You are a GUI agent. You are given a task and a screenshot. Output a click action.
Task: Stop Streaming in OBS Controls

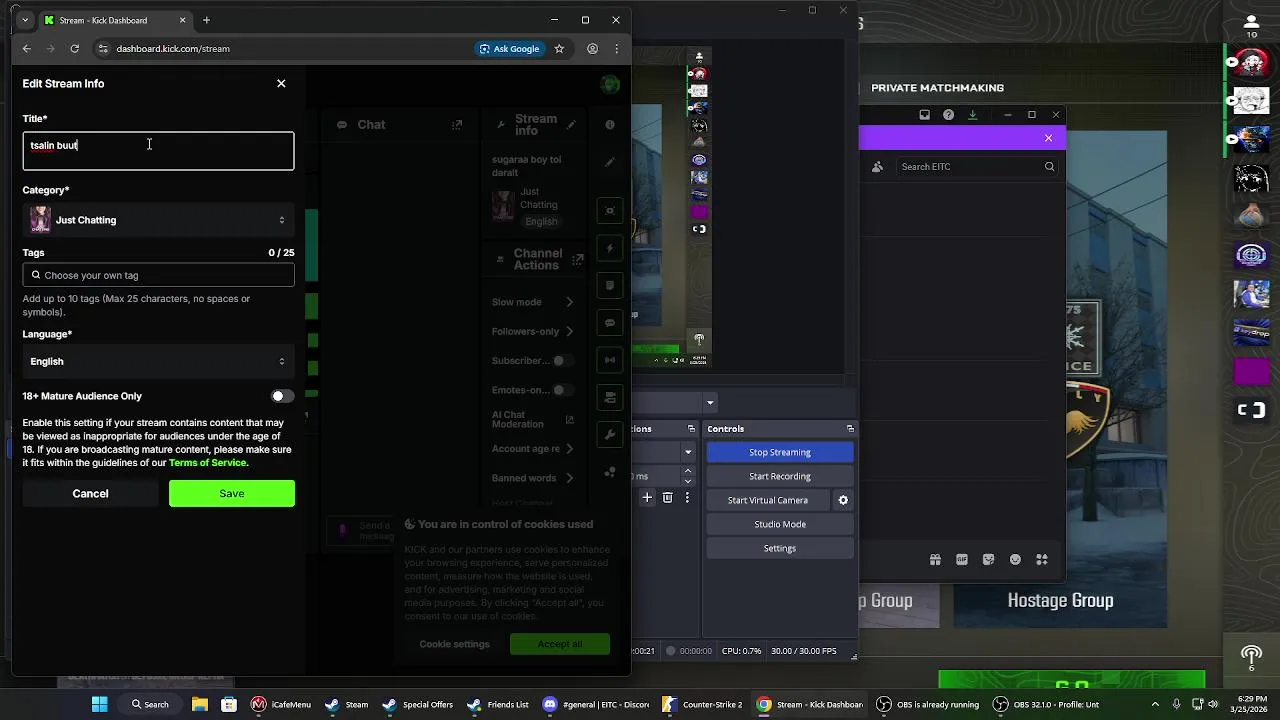(x=780, y=452)
